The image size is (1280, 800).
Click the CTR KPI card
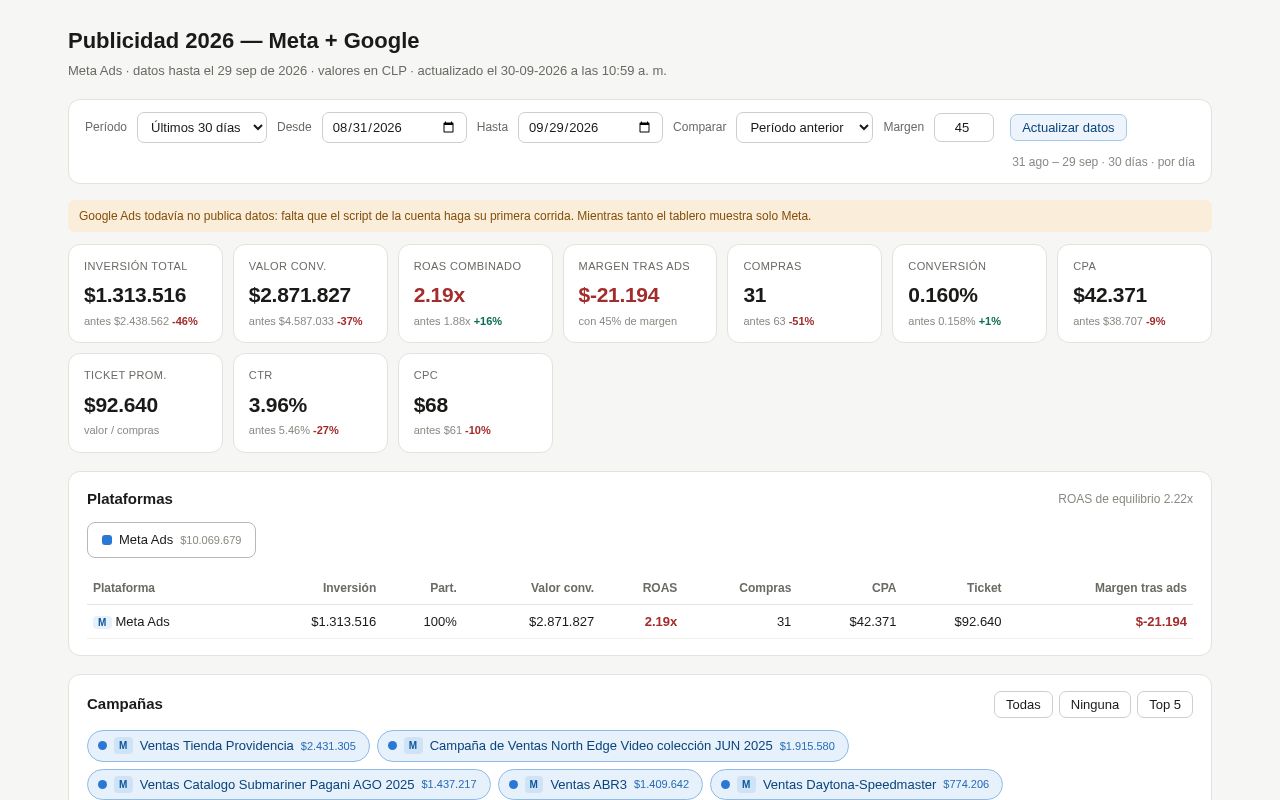click(310, 403)
